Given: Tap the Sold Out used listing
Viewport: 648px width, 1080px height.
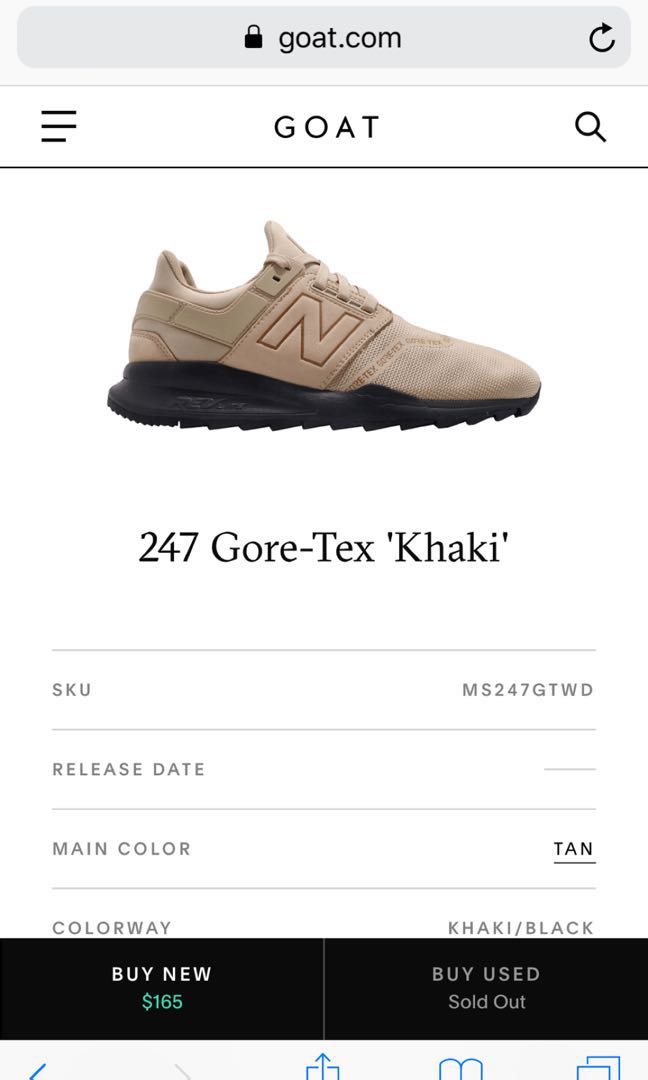Looking at the screenshot, I should [x=486, y=1001].
